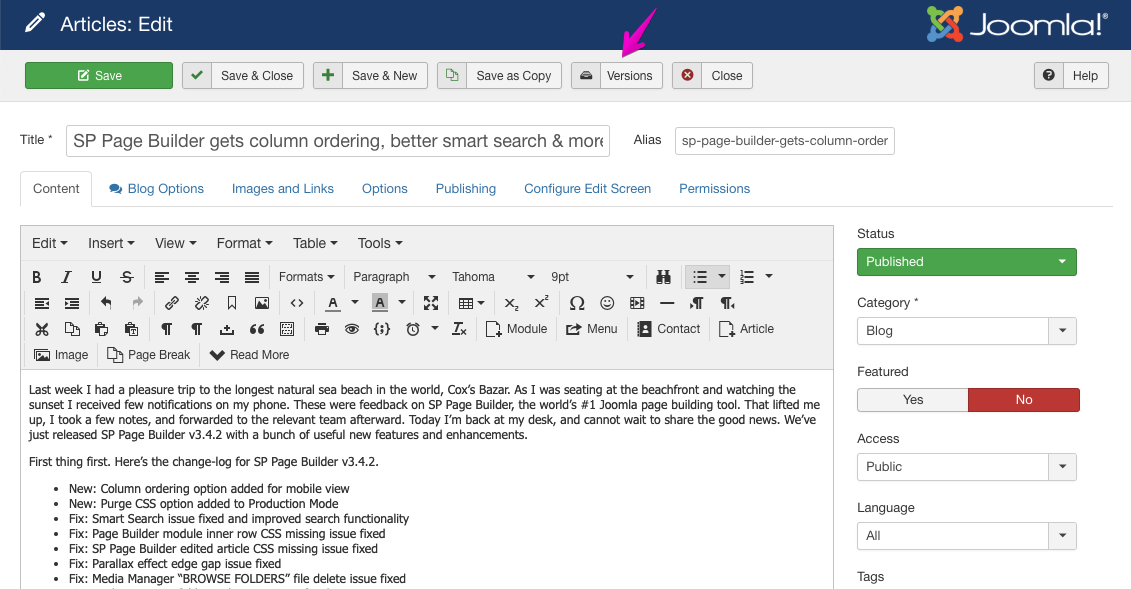Insert an emoticon using smiley icon

(607, 303)
